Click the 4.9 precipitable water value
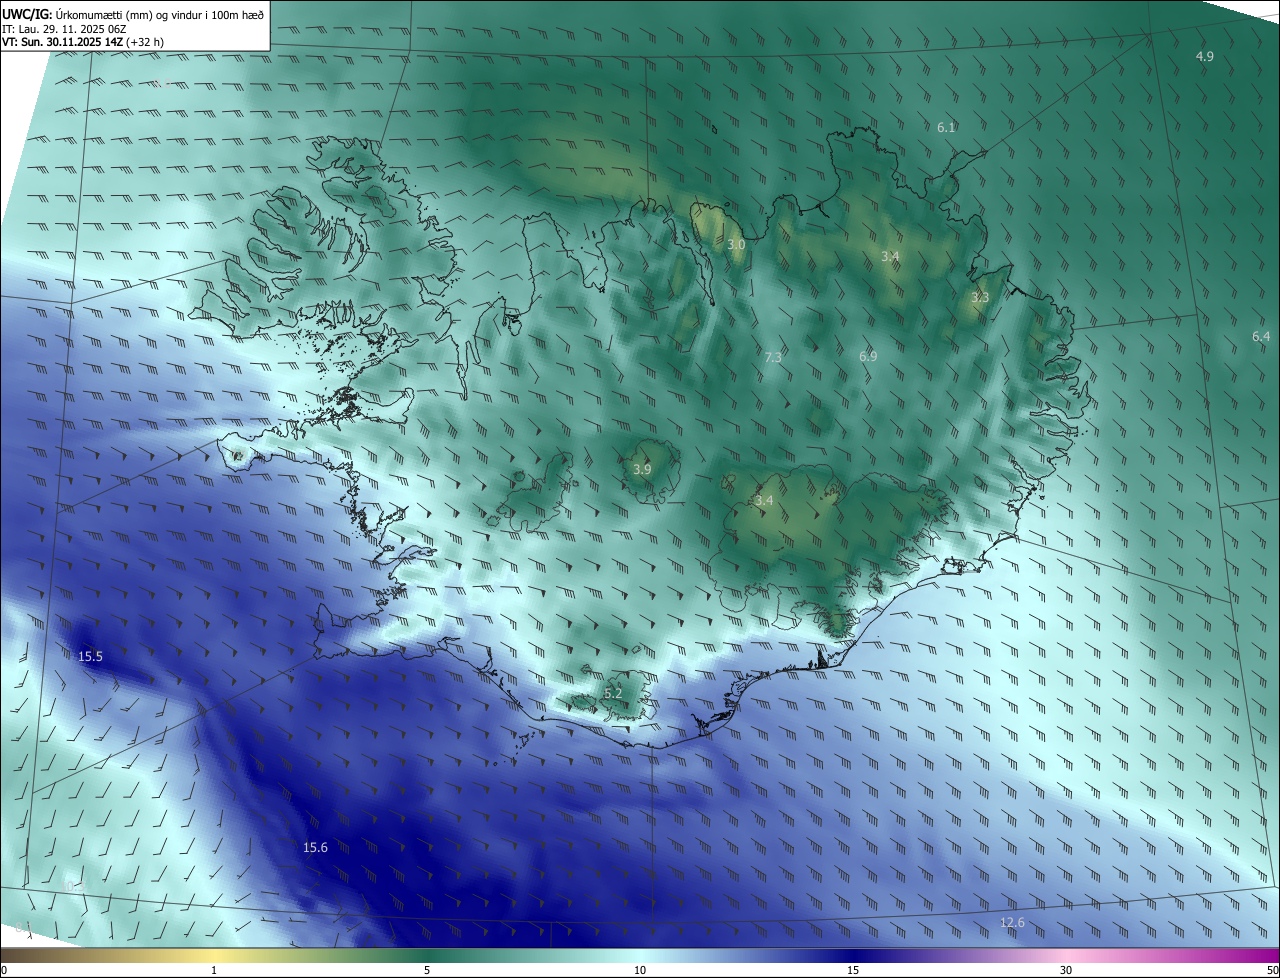1280x978 pixels. coord(1205,57)
